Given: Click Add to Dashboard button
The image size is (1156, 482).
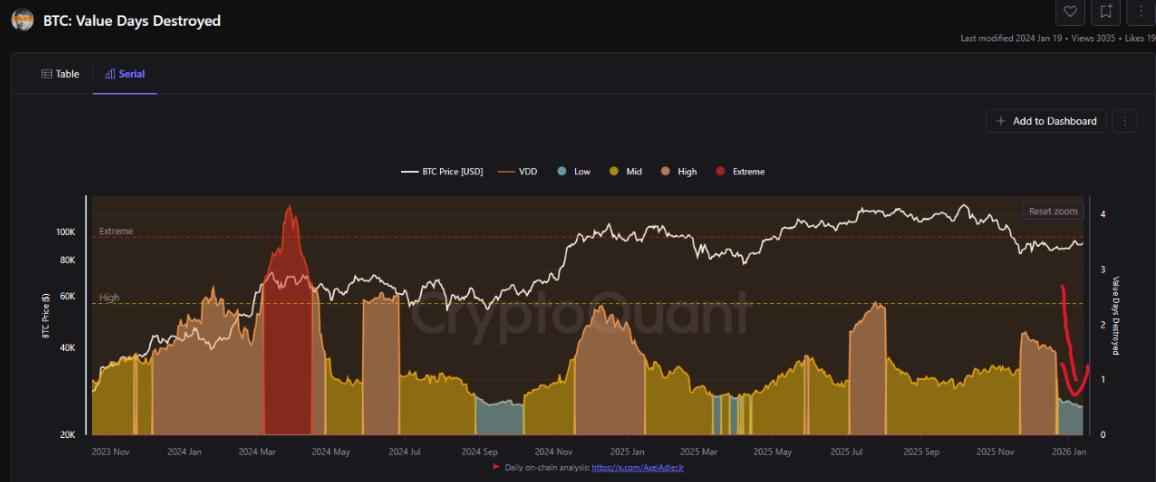Looking at the screenshot, I should (x=1046, y=121).
